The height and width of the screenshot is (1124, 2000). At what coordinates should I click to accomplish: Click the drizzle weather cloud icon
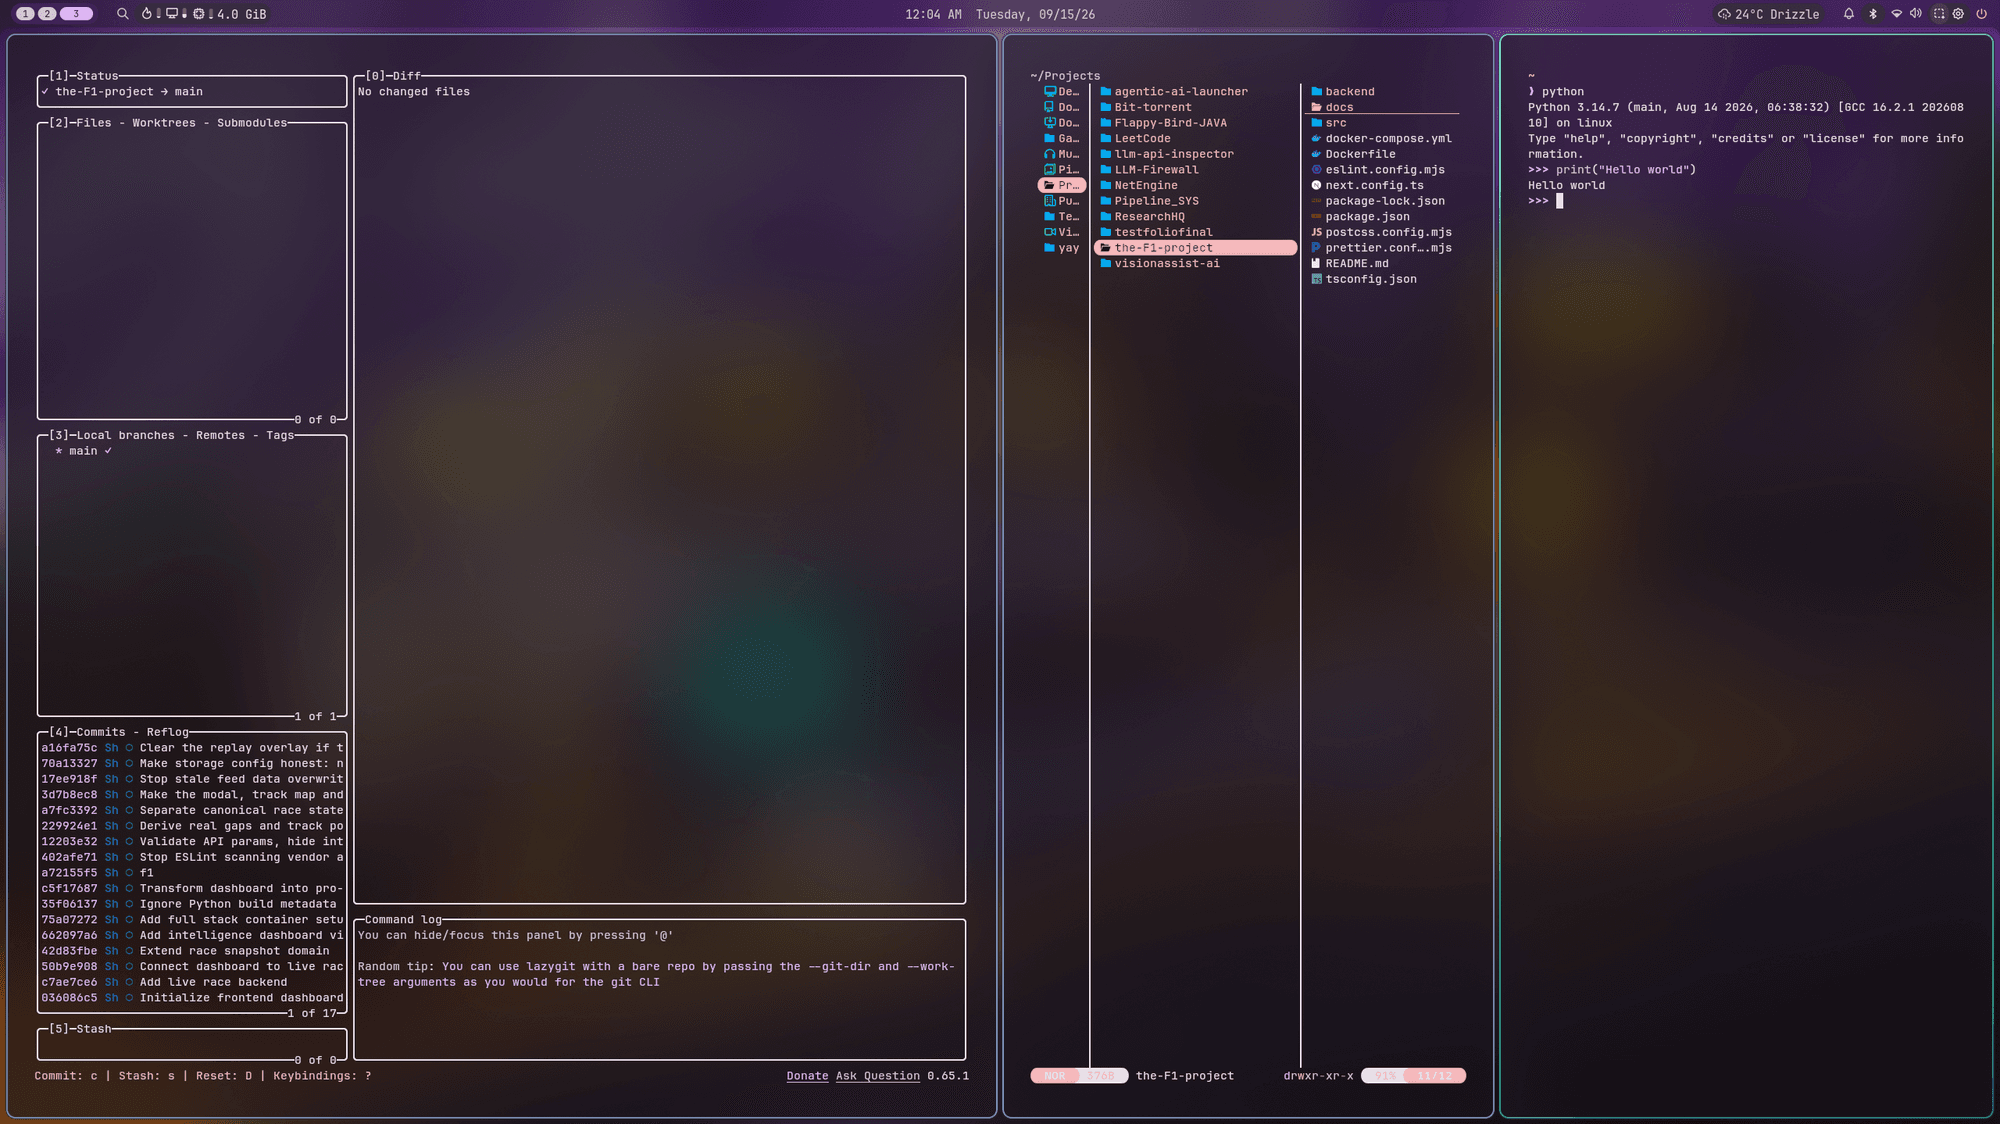(1724, 14)
